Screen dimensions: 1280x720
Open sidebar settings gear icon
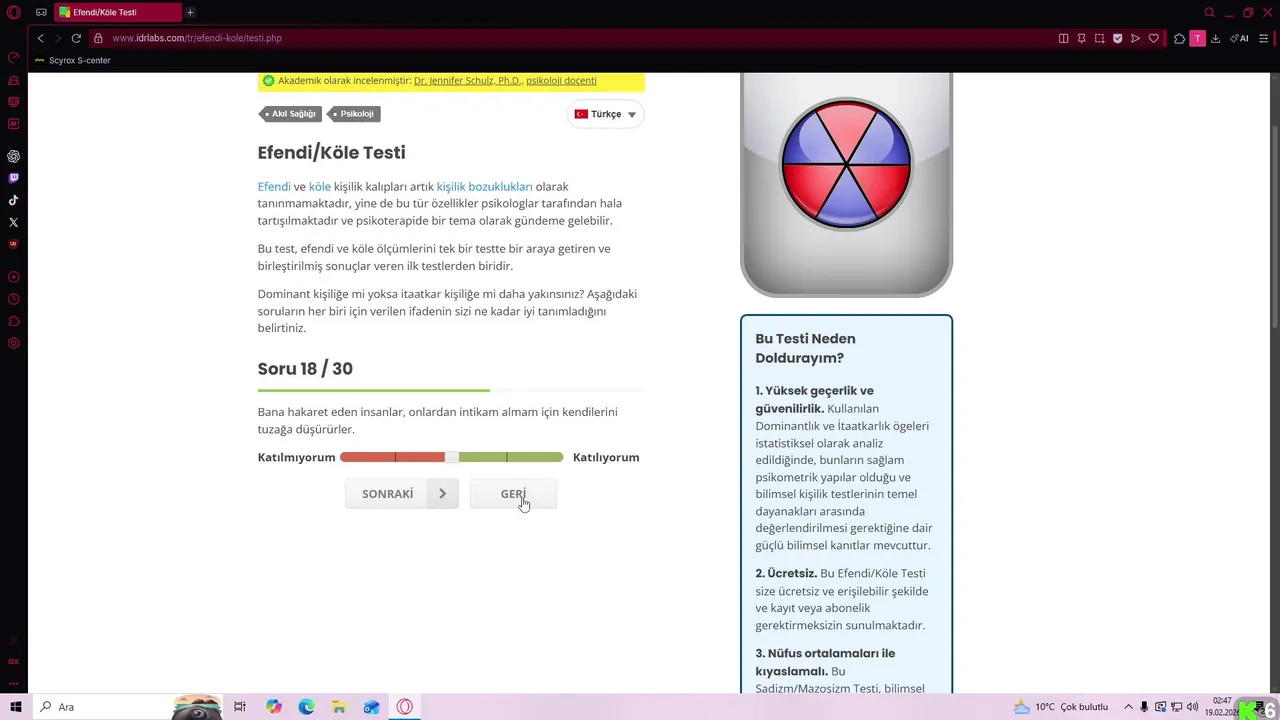13,343
